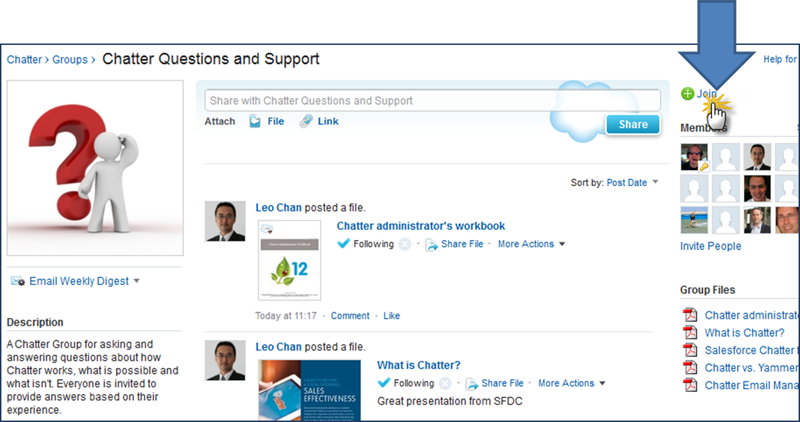Viewport: 800px width, 422px height.
Task: Click Share File icon under administrator's workbook
Action: [432, 244]
